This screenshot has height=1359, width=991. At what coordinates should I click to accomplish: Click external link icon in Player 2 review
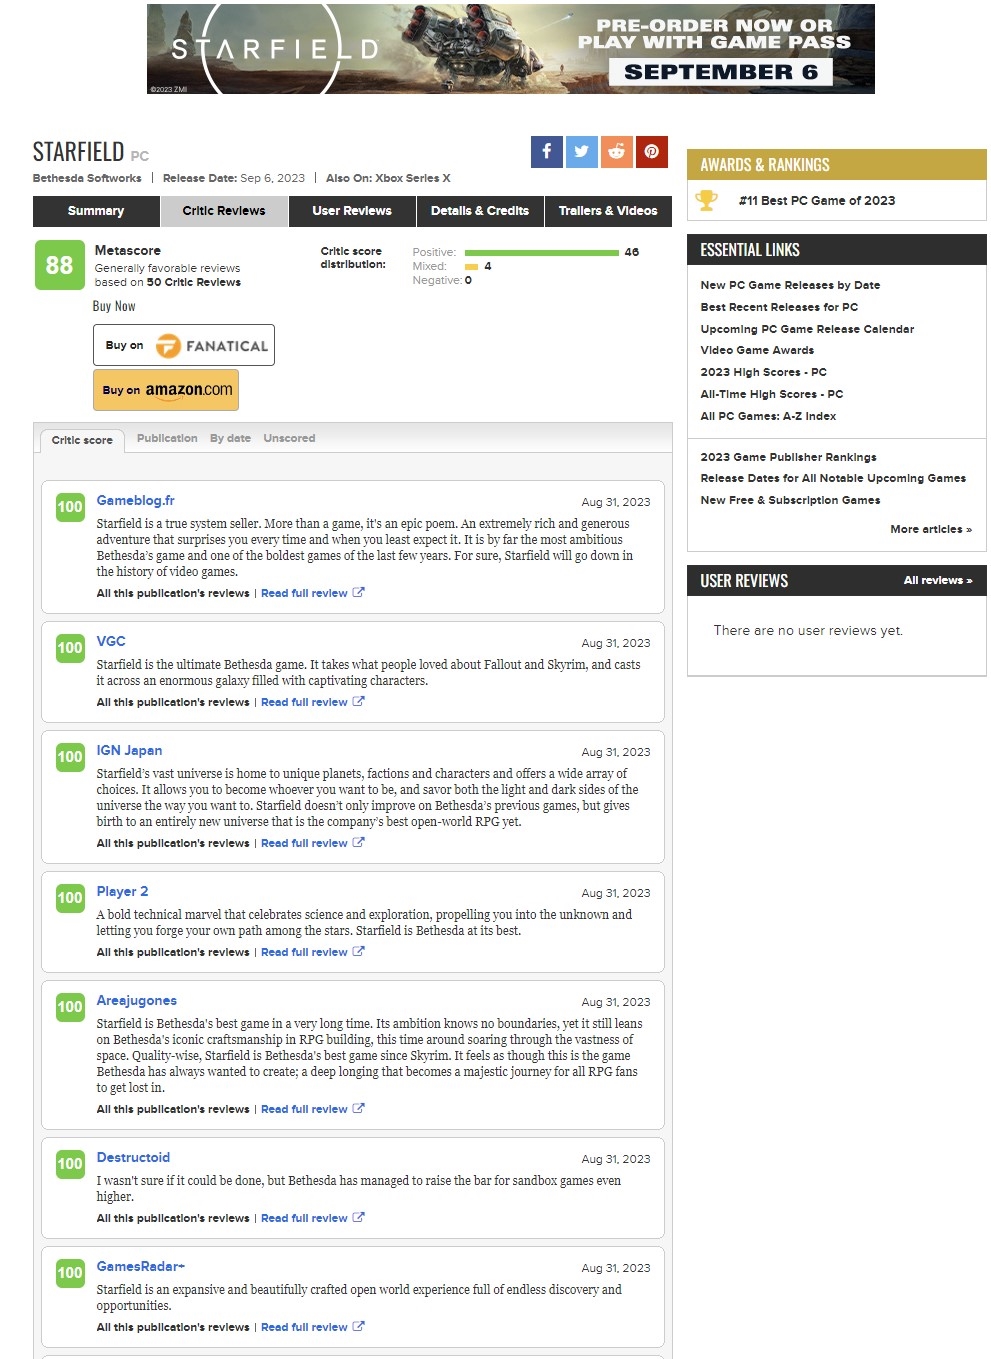click(x=359, y=952)
